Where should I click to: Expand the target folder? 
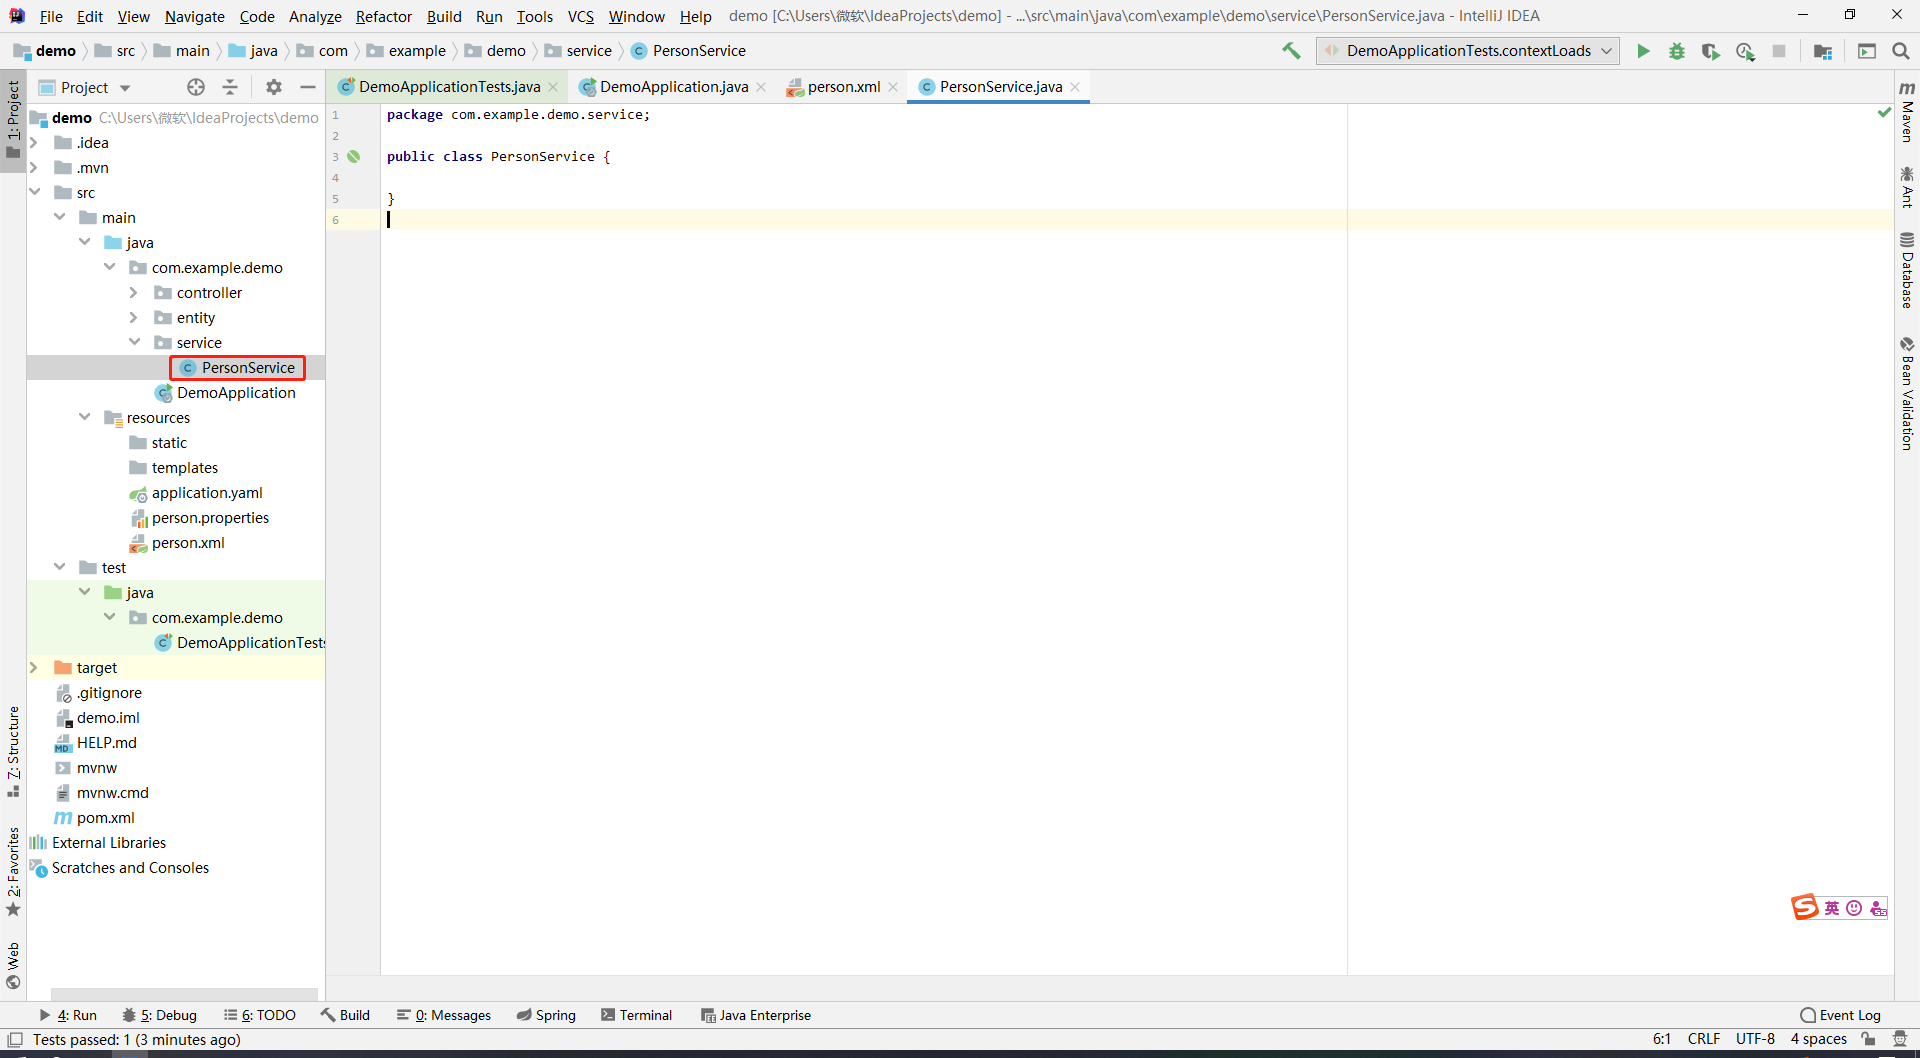(34, 668)
